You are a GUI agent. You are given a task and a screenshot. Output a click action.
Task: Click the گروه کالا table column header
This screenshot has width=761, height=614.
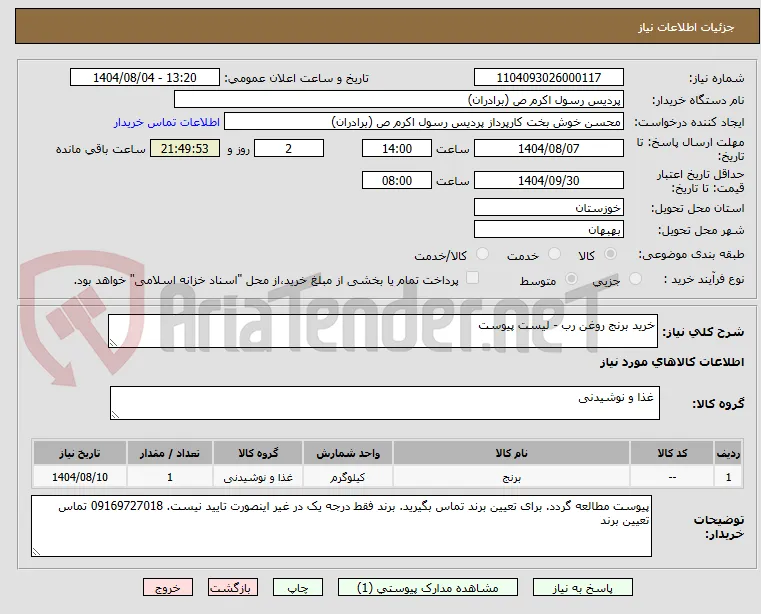pyautogui.click(x=258, y=453)
